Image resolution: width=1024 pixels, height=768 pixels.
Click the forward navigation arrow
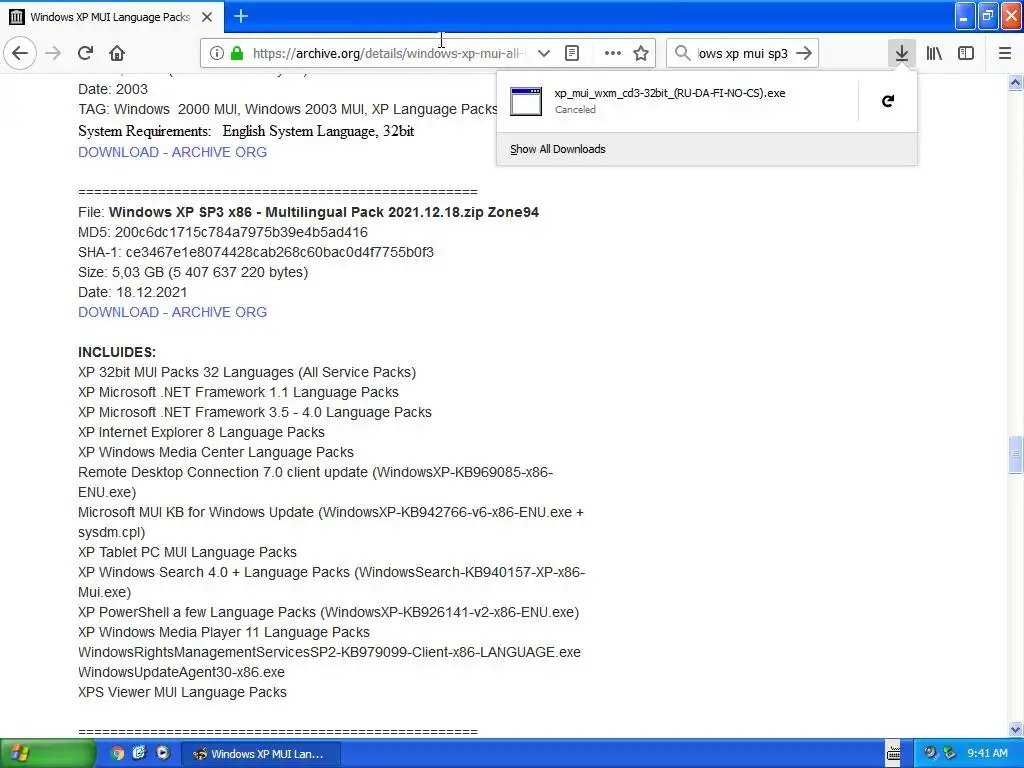point(53,53)
